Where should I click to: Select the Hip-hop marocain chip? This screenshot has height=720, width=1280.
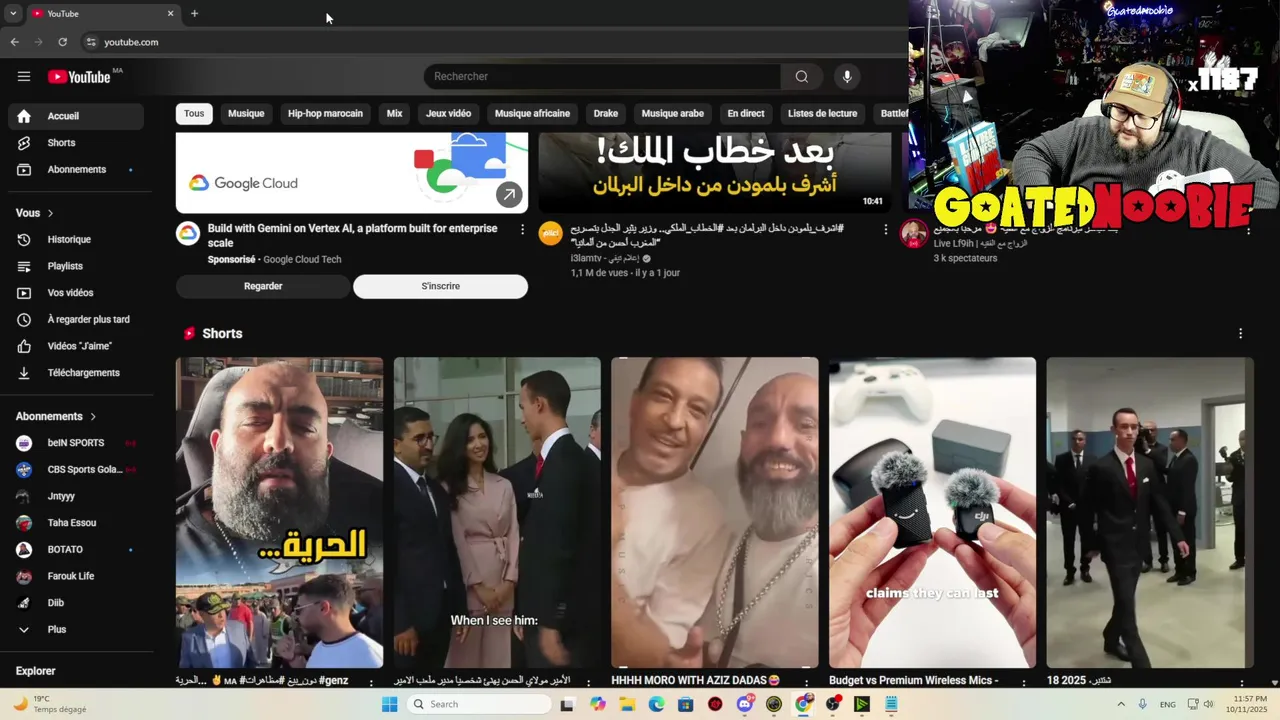point(325,114)
